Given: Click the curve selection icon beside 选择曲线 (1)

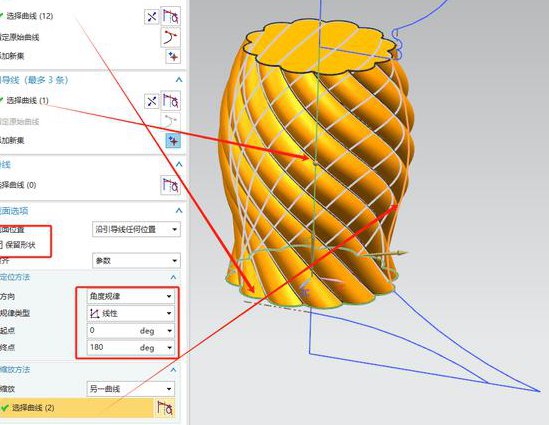Looking at the screenshot, I should point(171,101).
